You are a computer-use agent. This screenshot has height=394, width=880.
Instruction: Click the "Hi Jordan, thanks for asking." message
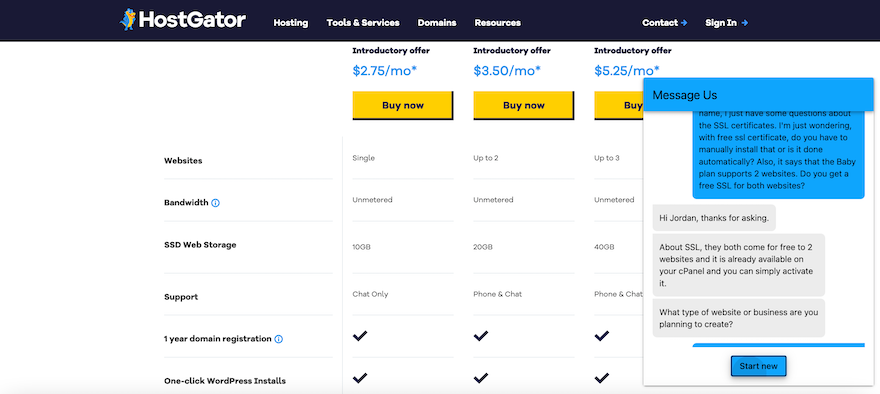(x=714, y=218)
